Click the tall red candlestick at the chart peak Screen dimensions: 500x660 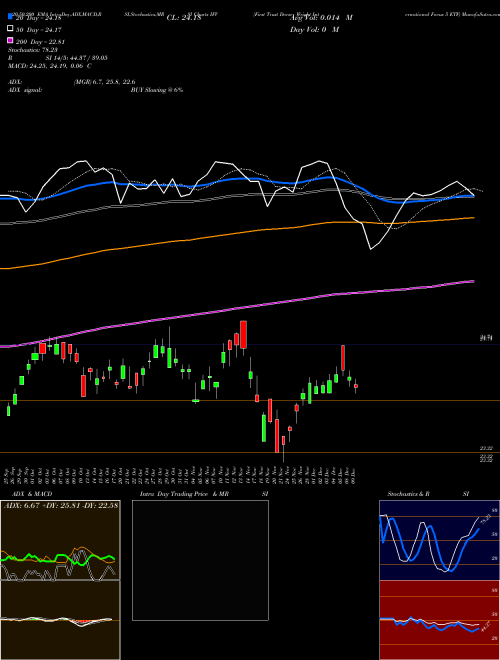(243, 335)
